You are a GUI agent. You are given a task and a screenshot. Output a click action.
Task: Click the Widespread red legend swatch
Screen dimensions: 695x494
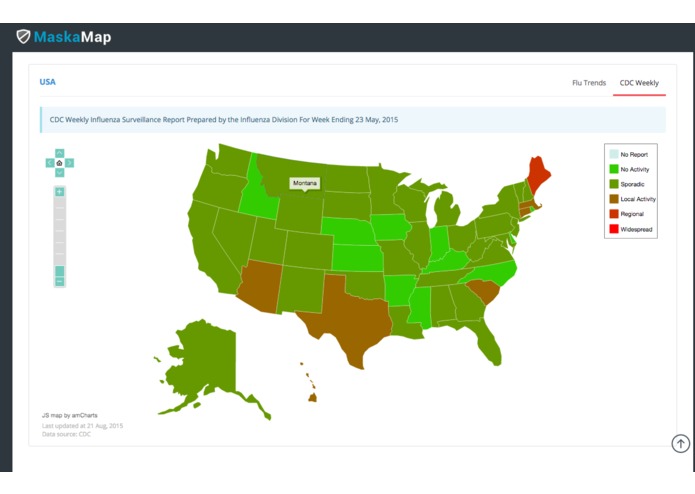point(614,229)
